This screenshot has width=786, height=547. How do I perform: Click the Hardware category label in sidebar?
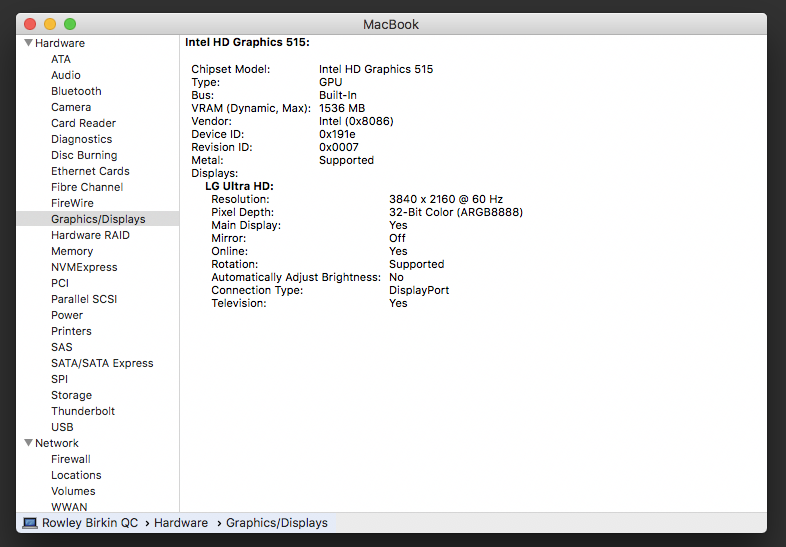pos(60,43)
